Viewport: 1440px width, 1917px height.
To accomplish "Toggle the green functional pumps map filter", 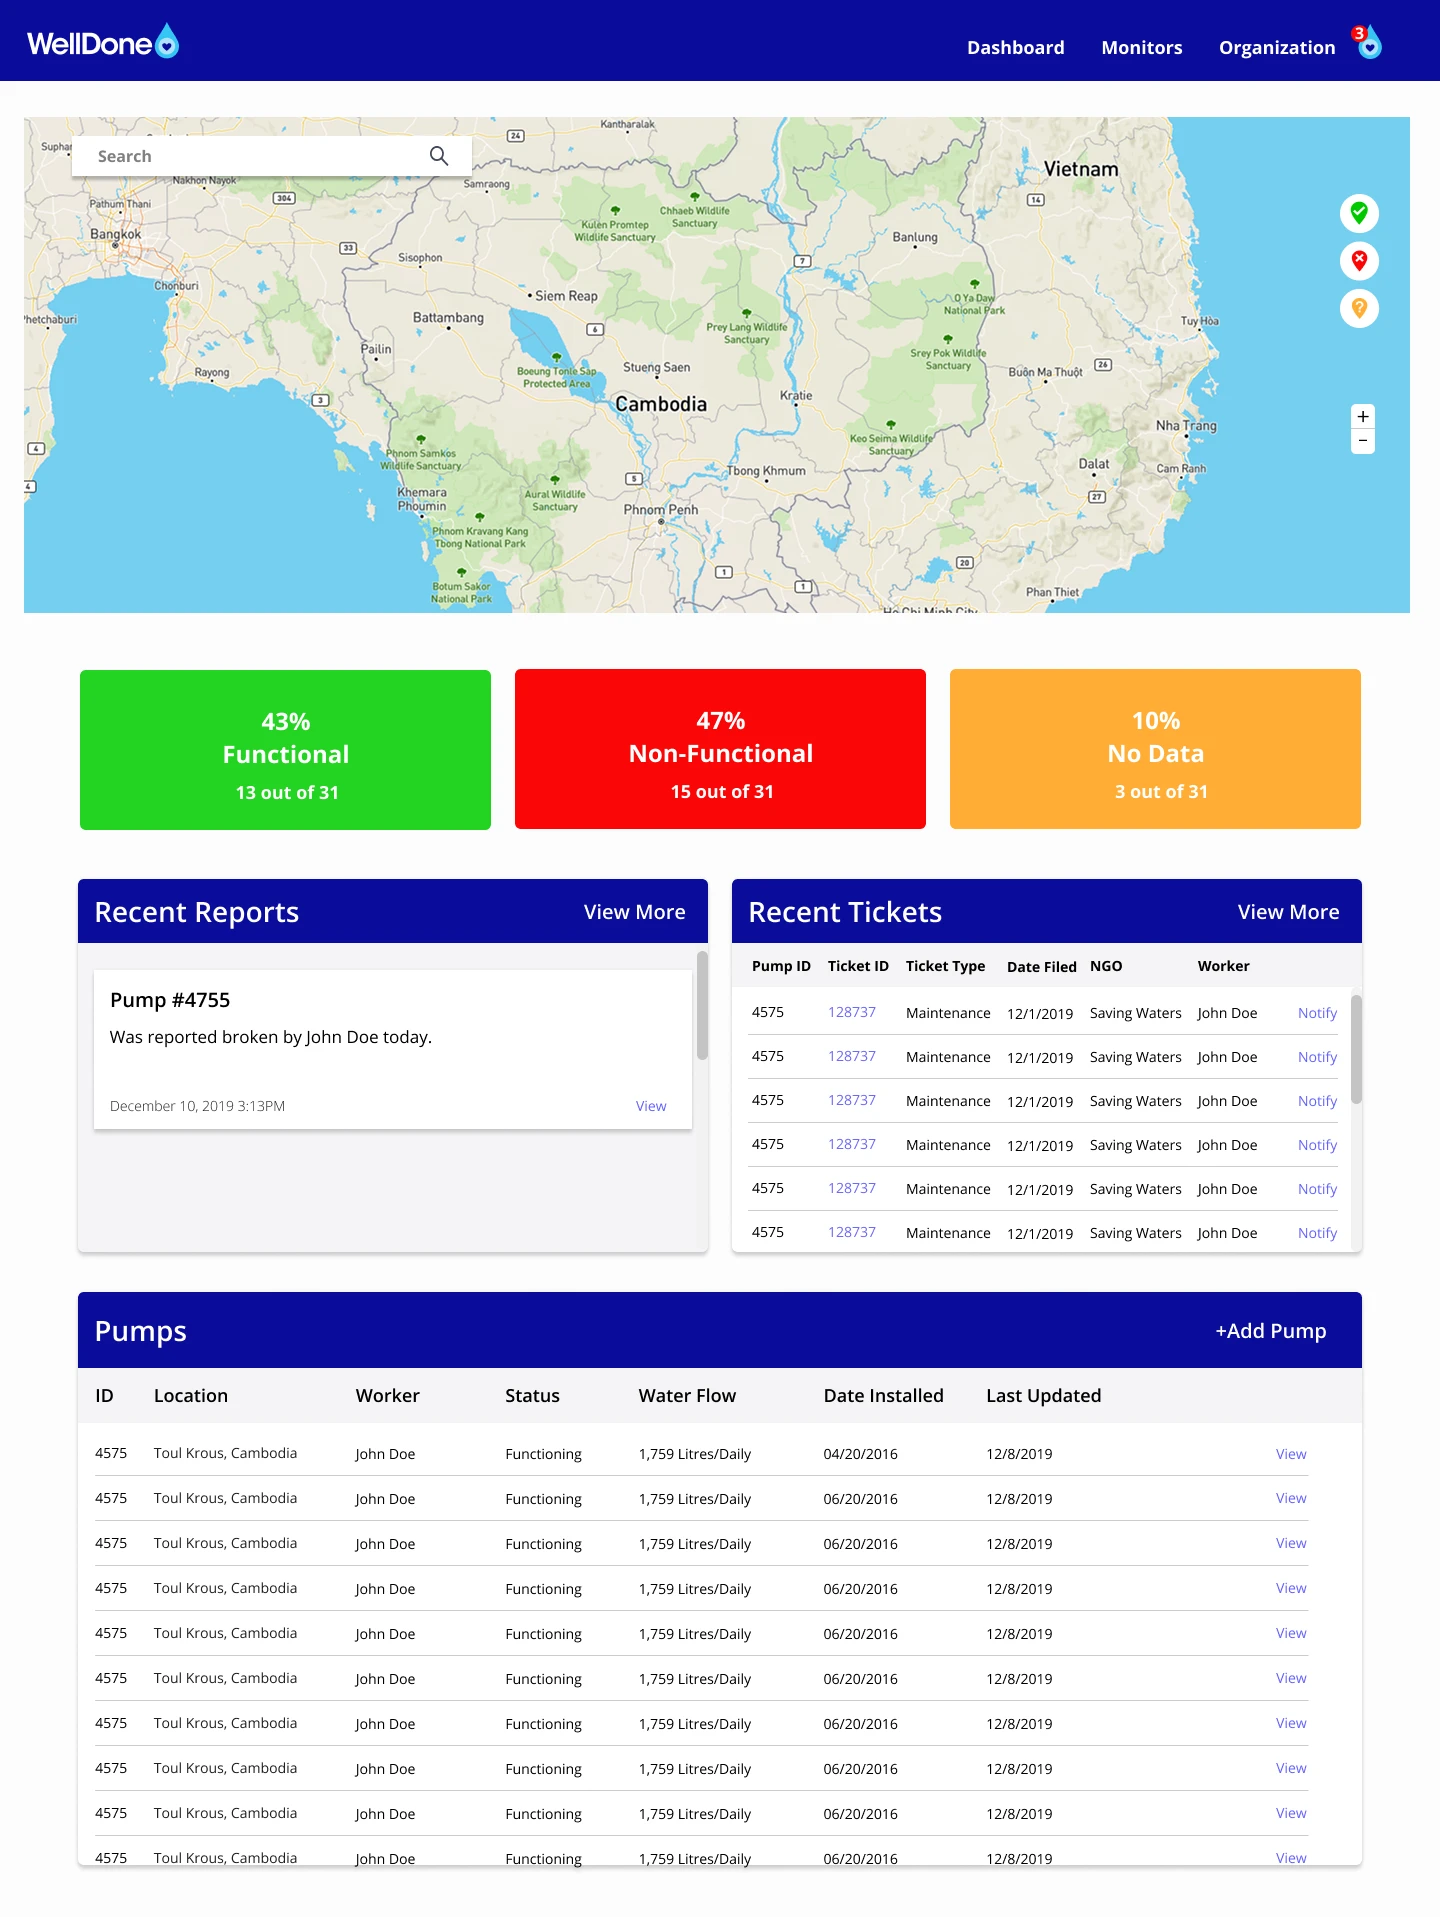I will (x=1359, y=213).
